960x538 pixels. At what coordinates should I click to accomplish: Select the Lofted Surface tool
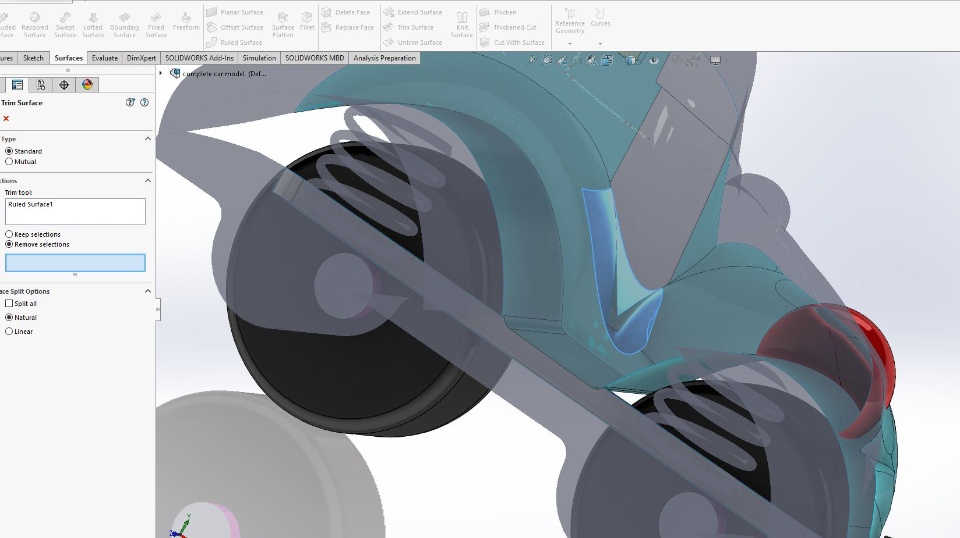93,24
